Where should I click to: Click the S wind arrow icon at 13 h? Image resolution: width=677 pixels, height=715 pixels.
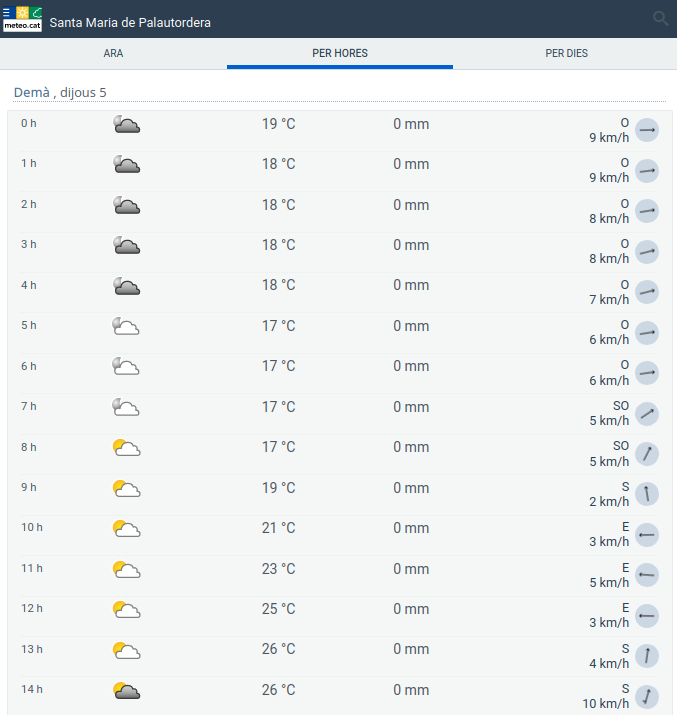tap(647, 656)
